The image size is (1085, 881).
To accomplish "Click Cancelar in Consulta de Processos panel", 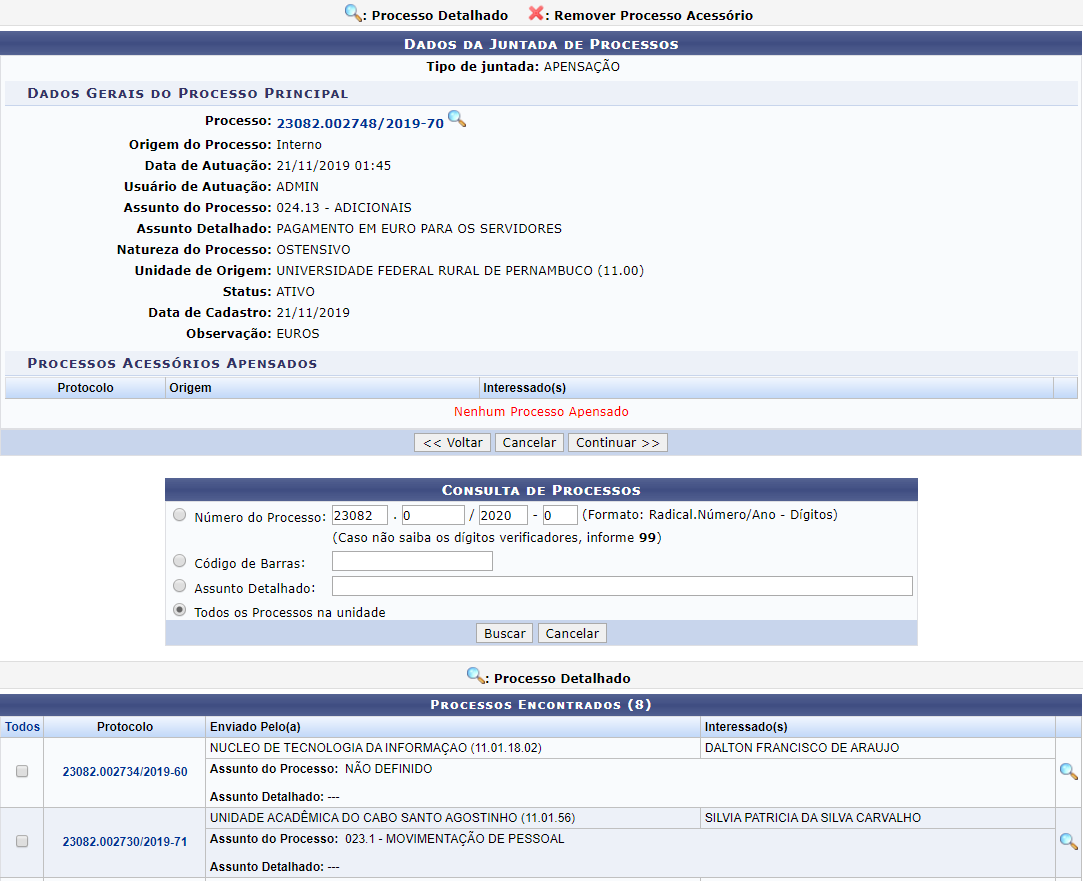I will 572,633.
